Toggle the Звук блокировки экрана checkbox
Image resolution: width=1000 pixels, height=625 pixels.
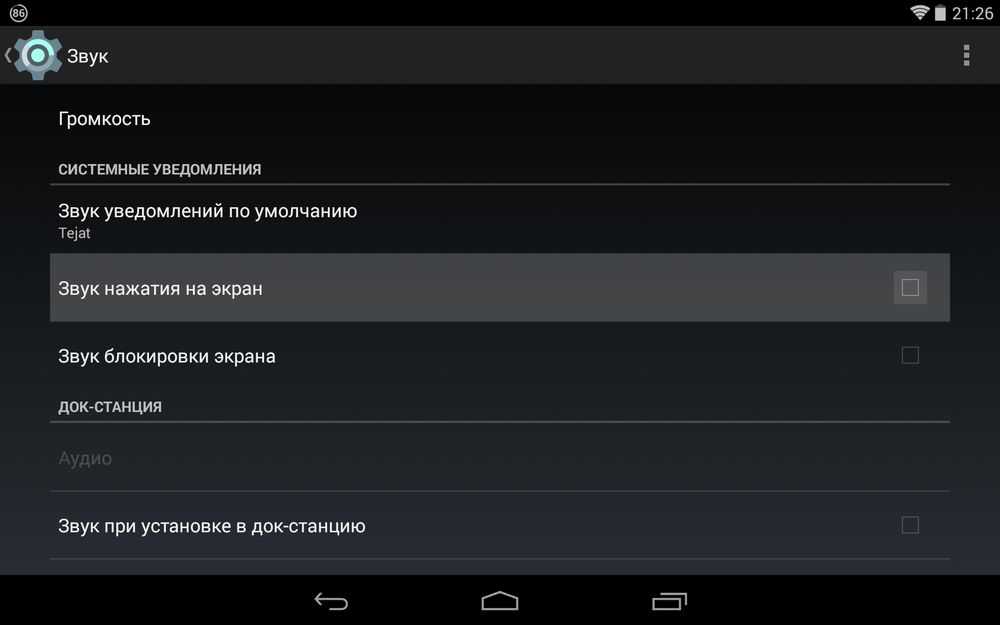[x=910, y=355]
